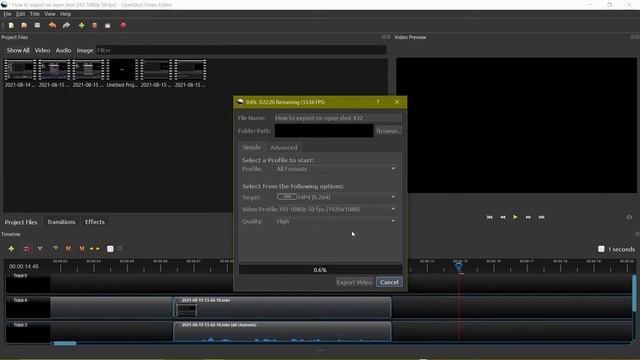Click the Track 5 header
Image resolution: width=640 pixels, height=360 pixels.
tap(28, 283)
